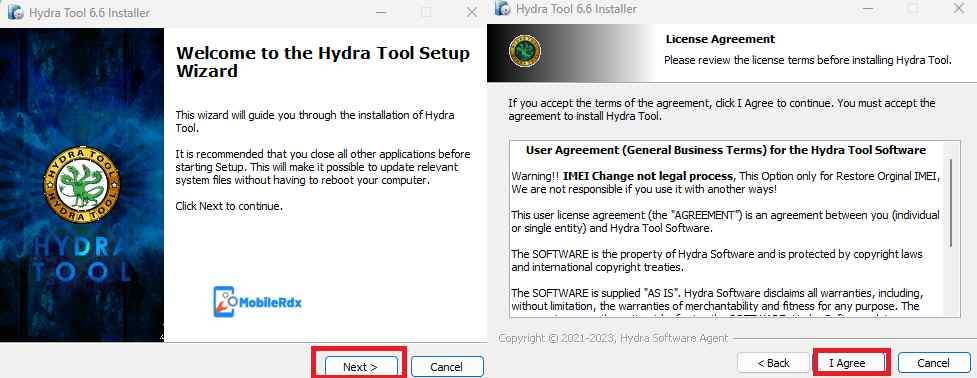Go Back from the License Agreement
This screenshot has width=977, height=378.
pyautogui.click(x=773, y=363)
